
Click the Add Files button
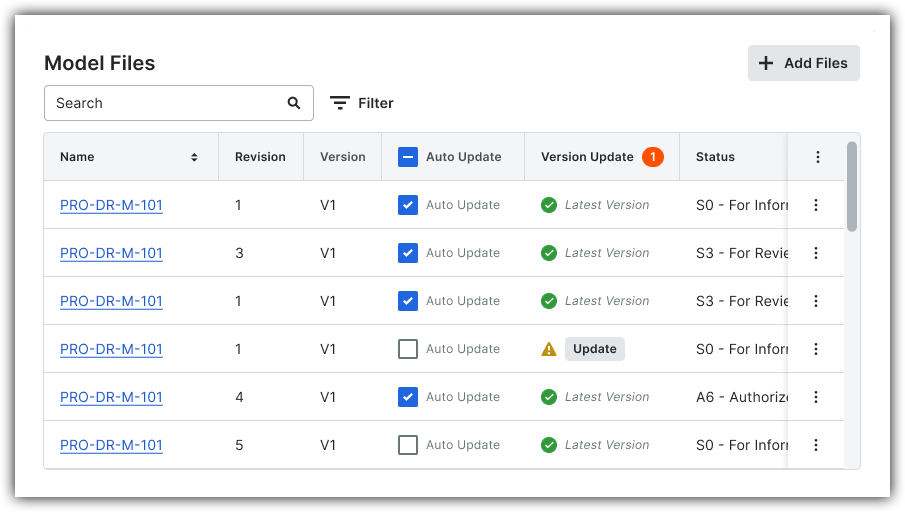[x=803, y=63]
